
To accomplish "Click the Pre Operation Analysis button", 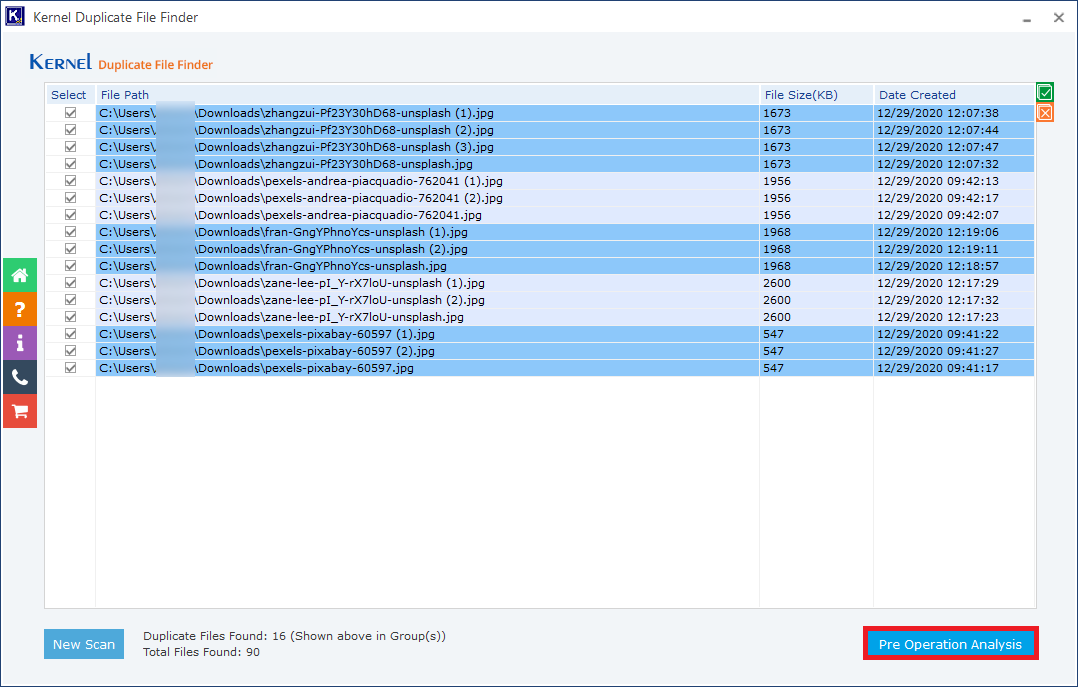I will [x=951, y=644].
